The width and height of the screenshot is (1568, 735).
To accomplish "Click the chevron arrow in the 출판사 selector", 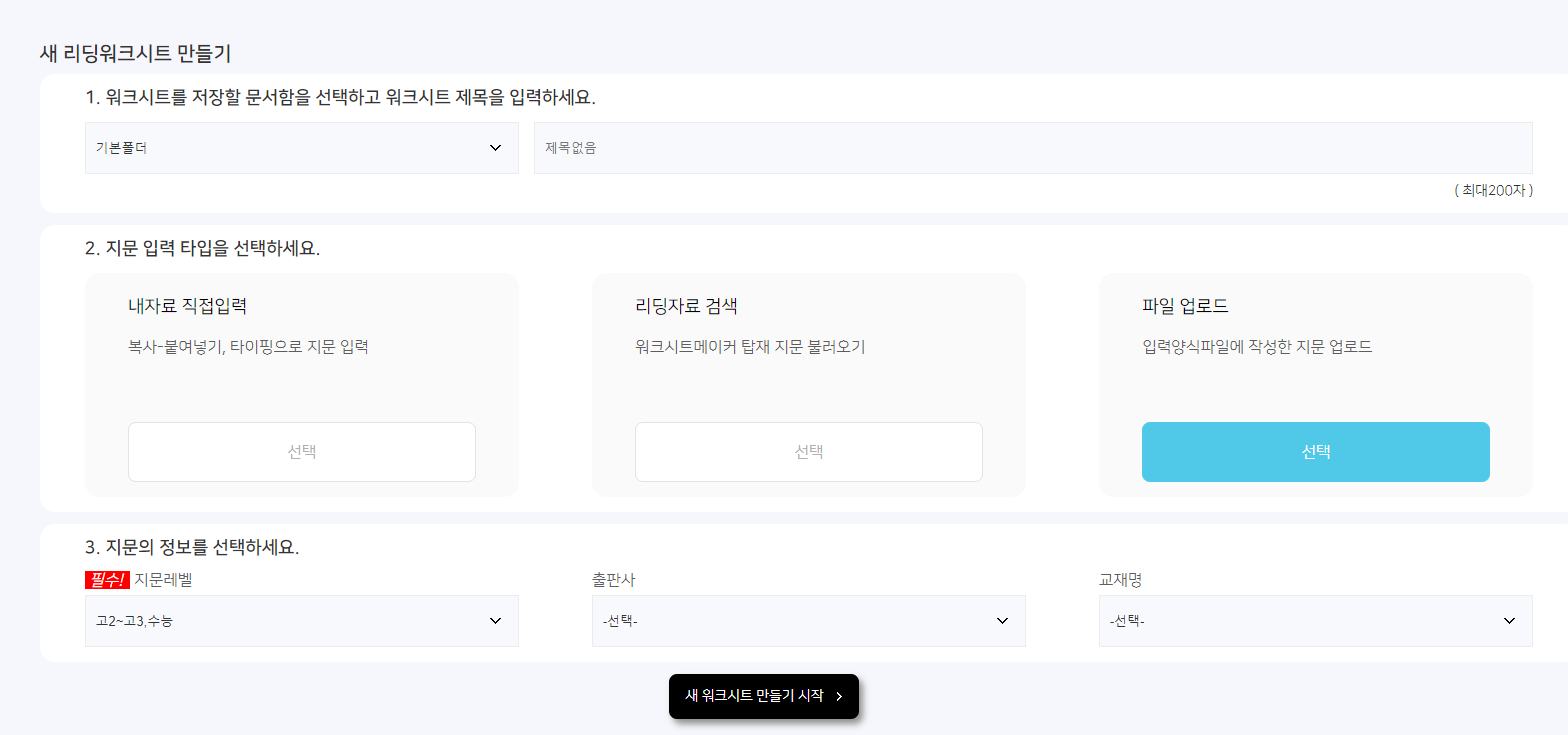I will [x=1002, y=621].
